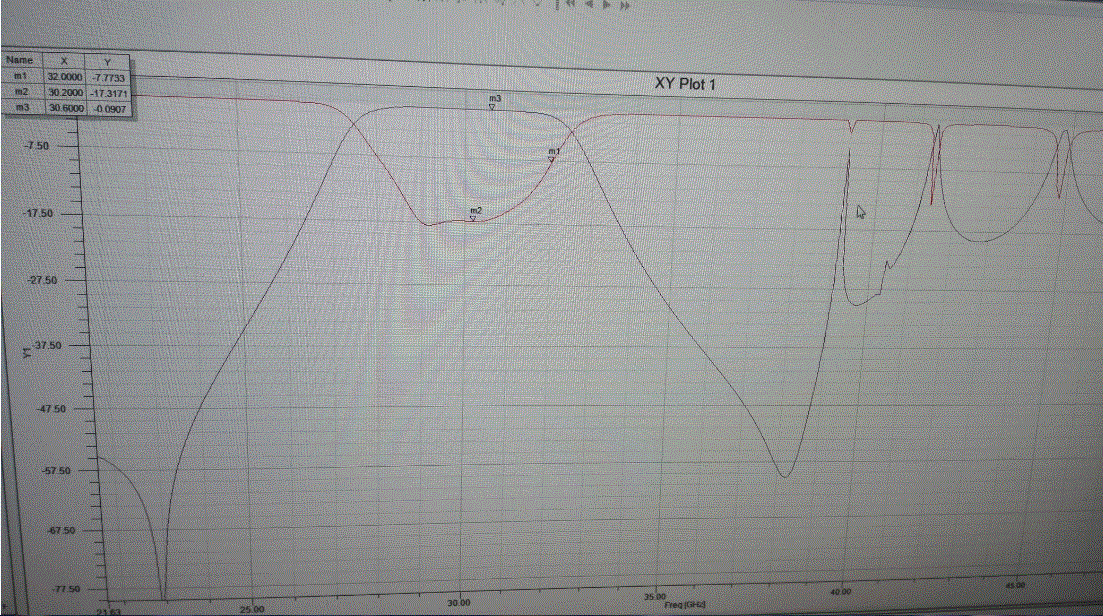Screen dimensions: 1103x616
Task: Click the X value 32.0000 cell
Action: point(65,77)
